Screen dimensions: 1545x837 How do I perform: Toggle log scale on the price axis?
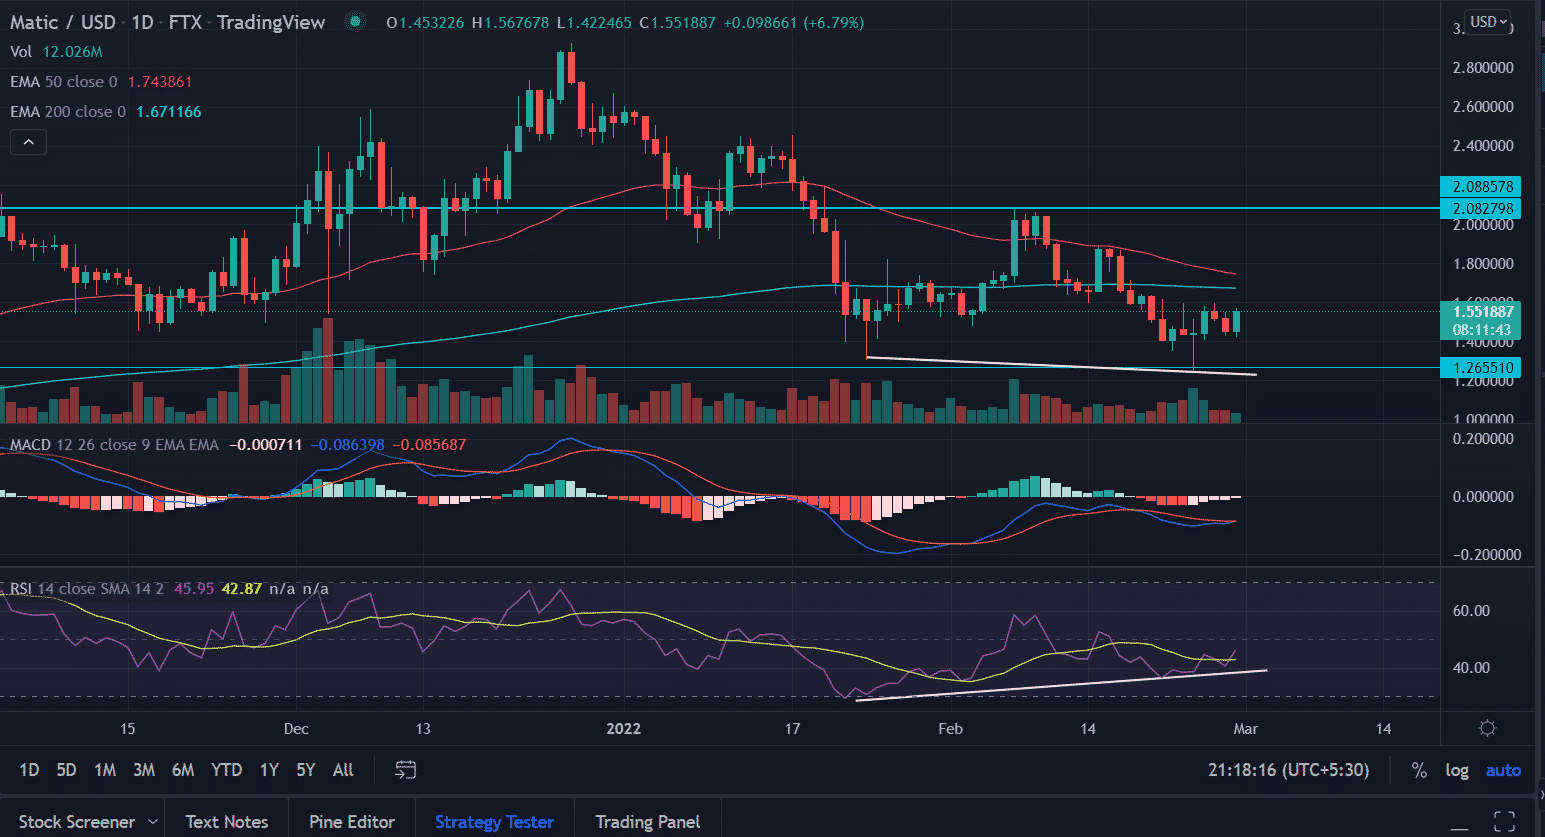1457,770
